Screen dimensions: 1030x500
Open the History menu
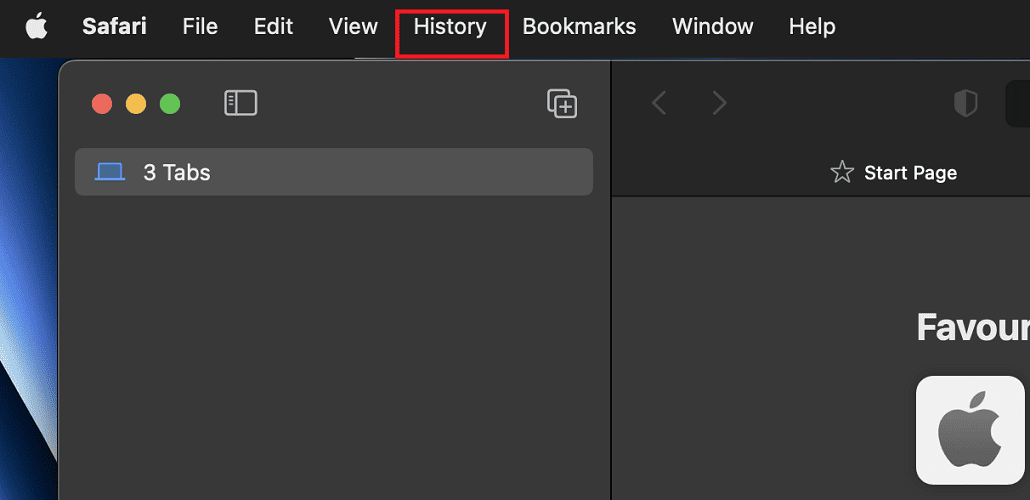(x=450, y=27)
